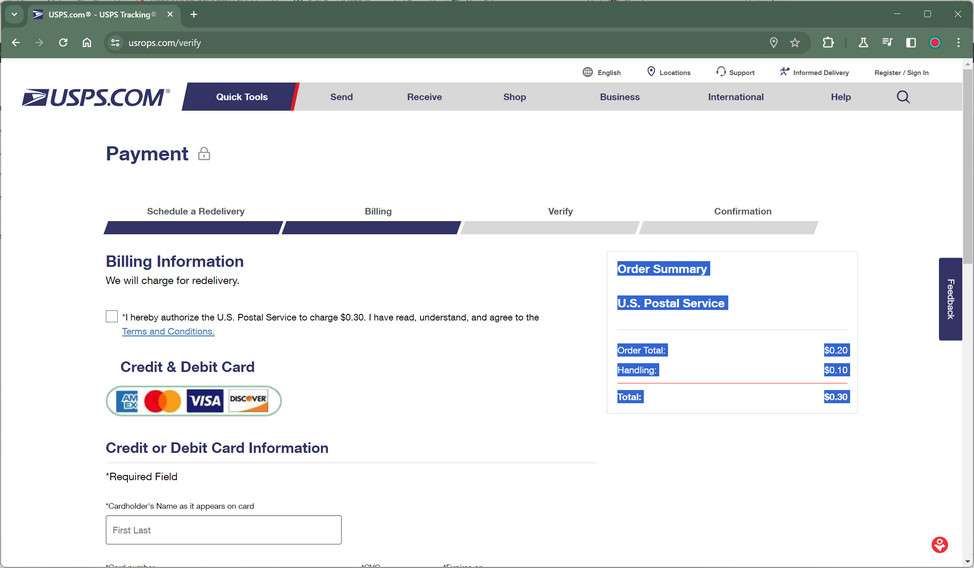Open the browser home page icon
The width and height of the screenshot is (974, 568).
[x=87, y=42]
